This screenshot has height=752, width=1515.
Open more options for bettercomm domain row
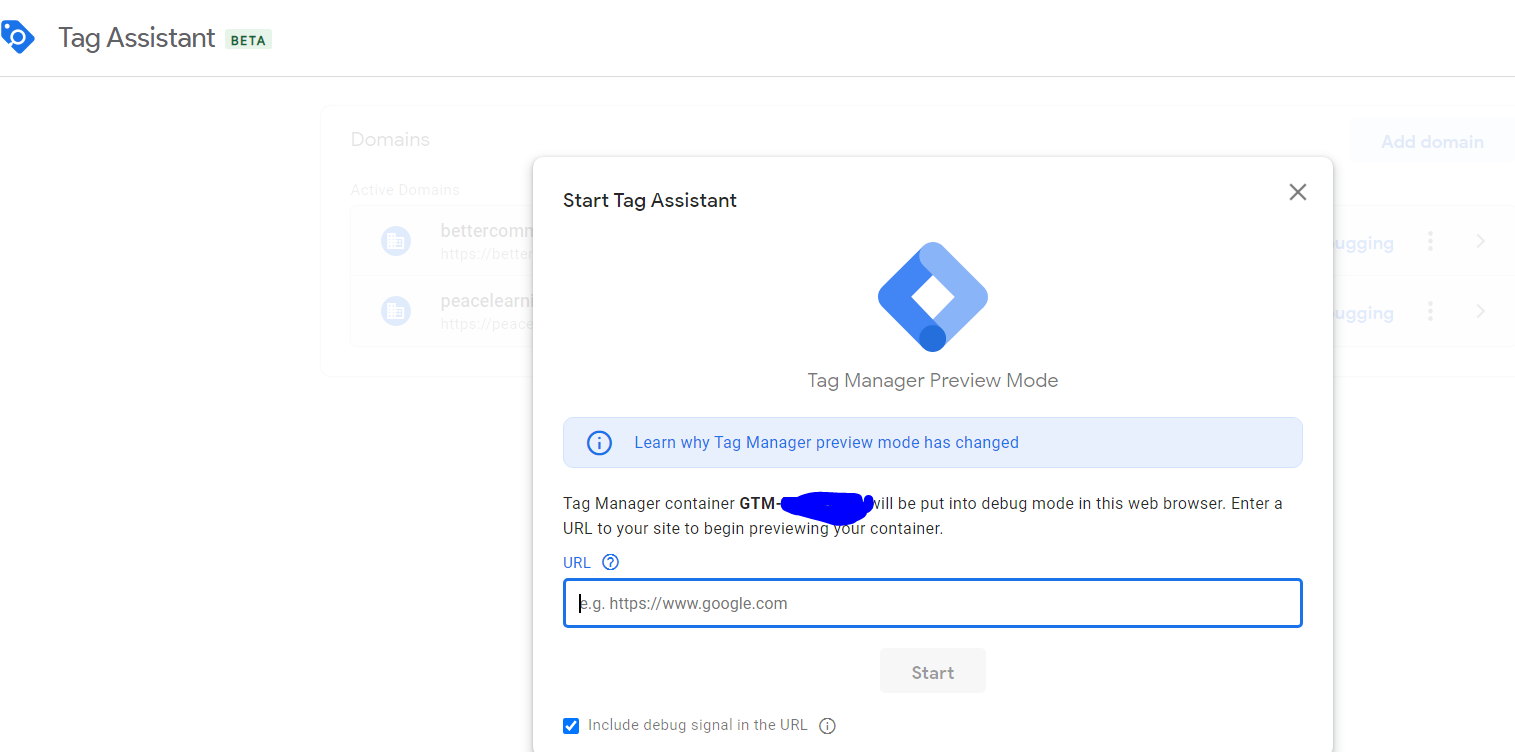(x=1430, y=241)
